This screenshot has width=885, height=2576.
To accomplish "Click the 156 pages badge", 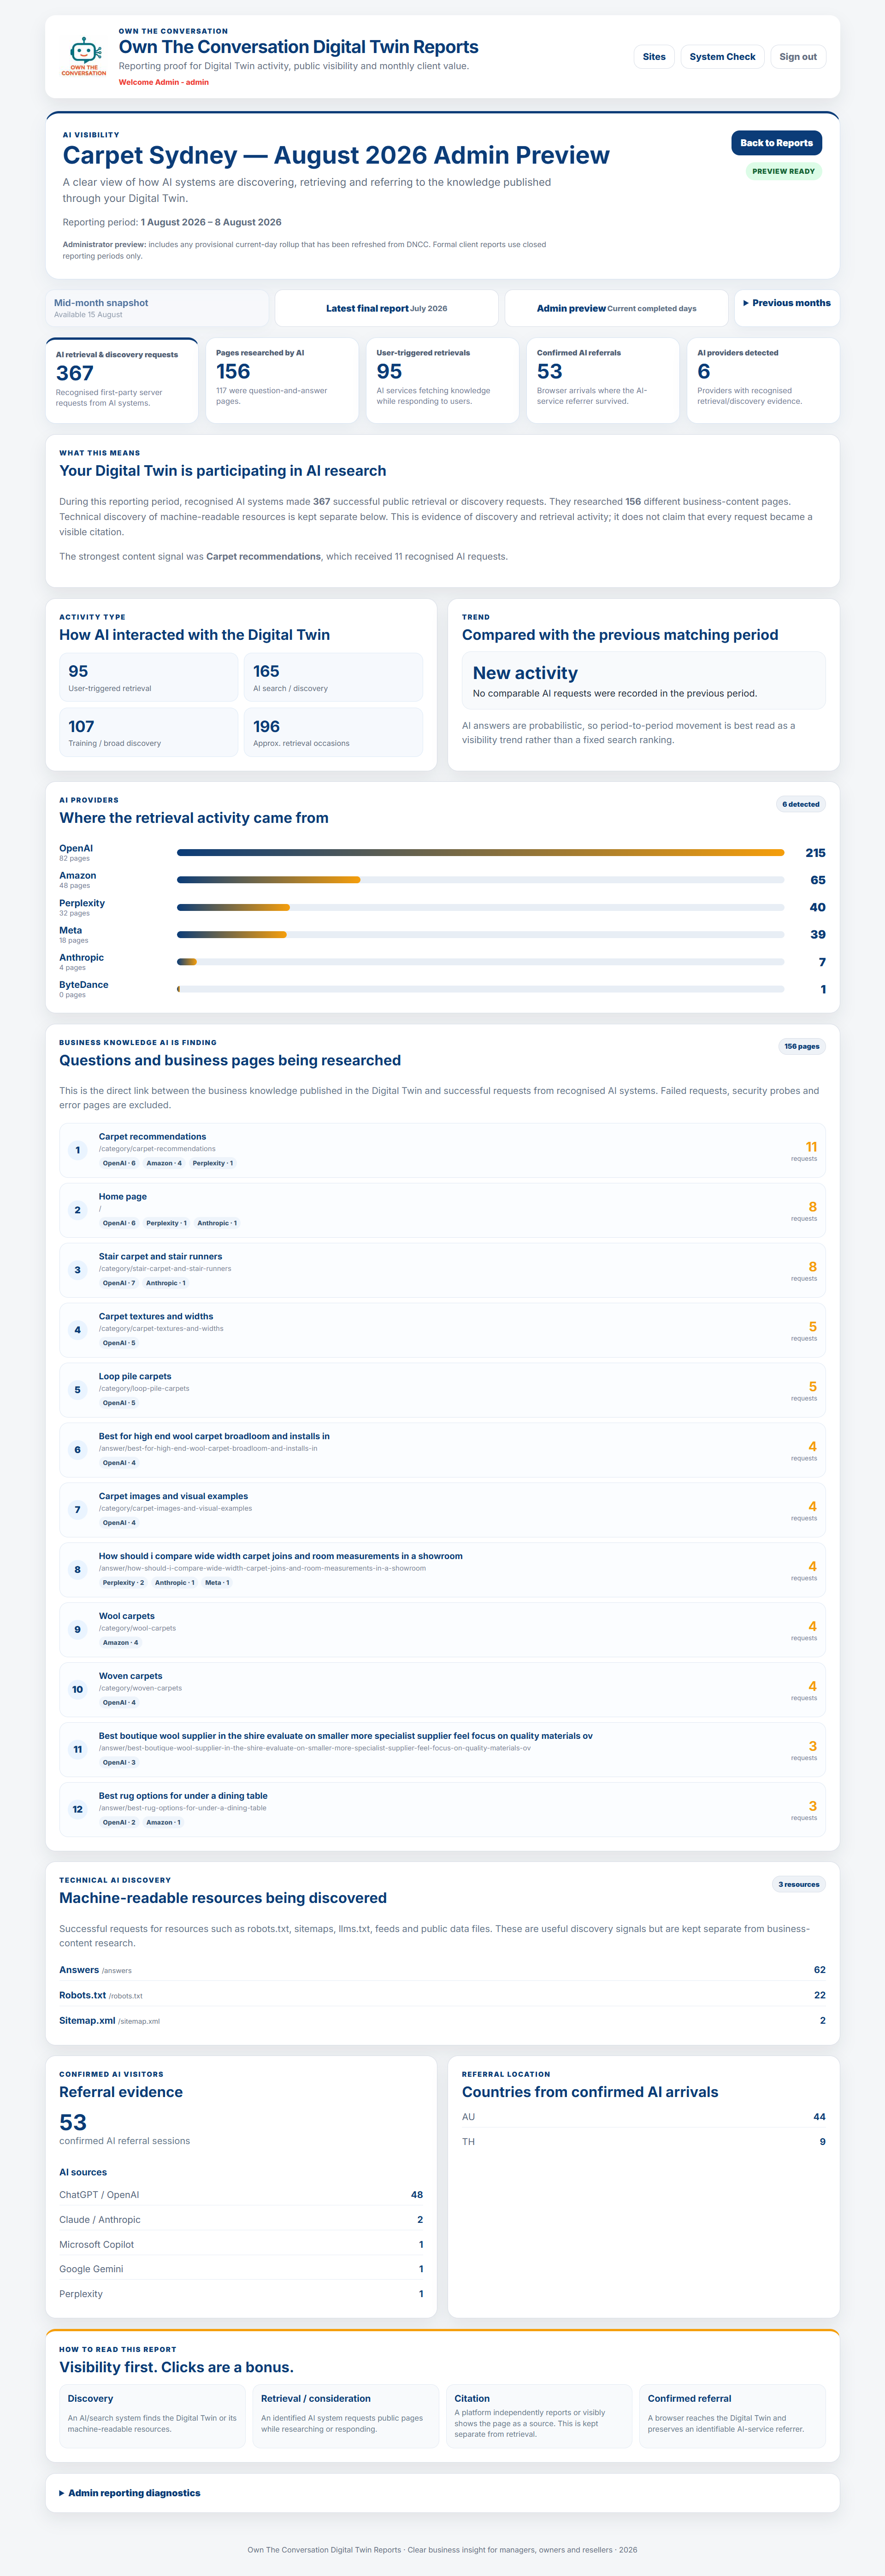I will coord(802,1046).
